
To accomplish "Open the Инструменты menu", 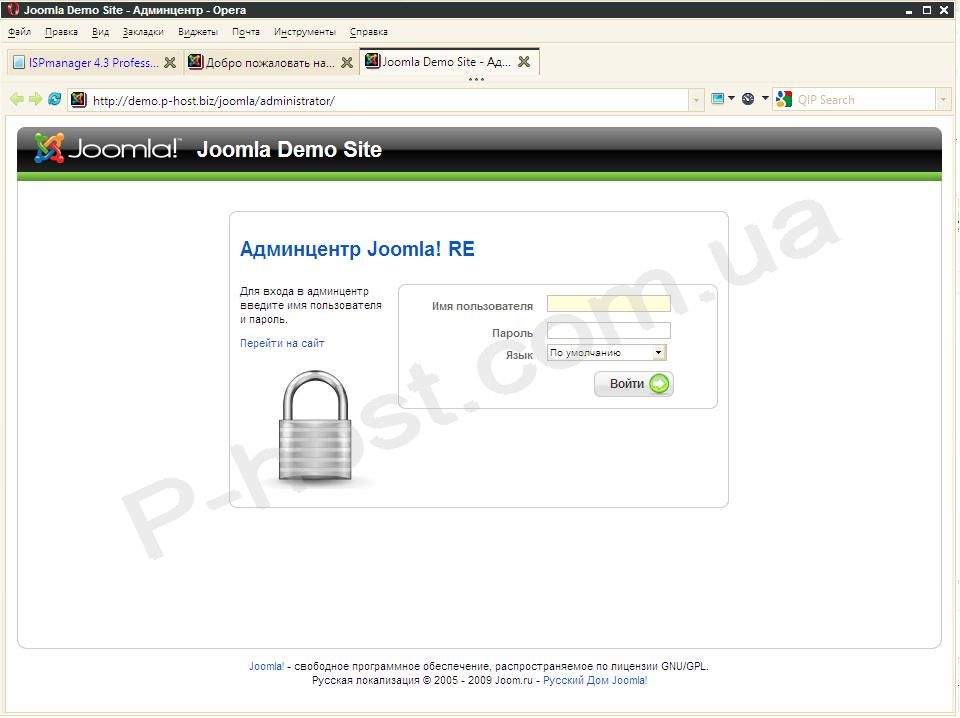I will (x=305, y=32).
